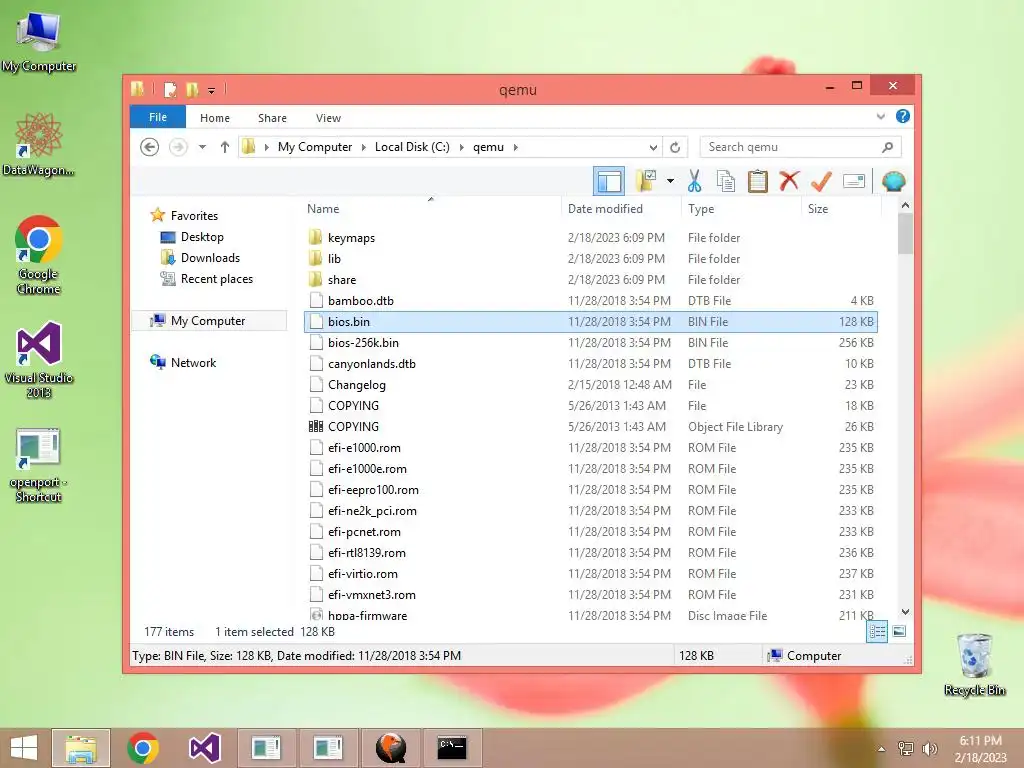Click the Rename card icon in toolbar
1024x768 pixels.
click(854, 181)
